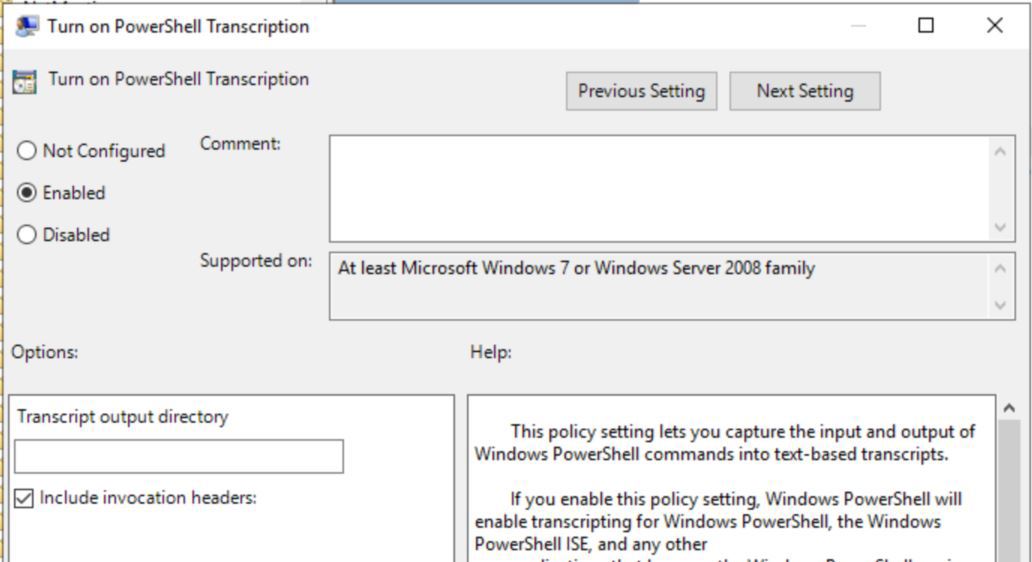Click Help pane scroll up arrow
The image size is (1032, 562).
(x=1009, y=408)
